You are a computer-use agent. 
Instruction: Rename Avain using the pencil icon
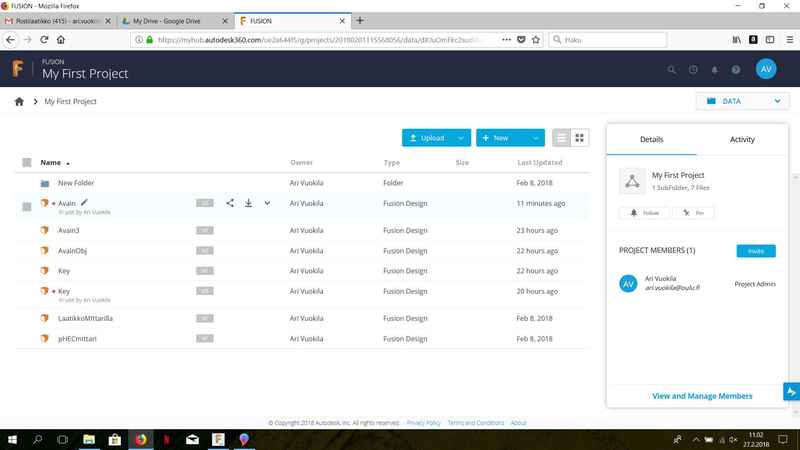[x=84, y=202]
